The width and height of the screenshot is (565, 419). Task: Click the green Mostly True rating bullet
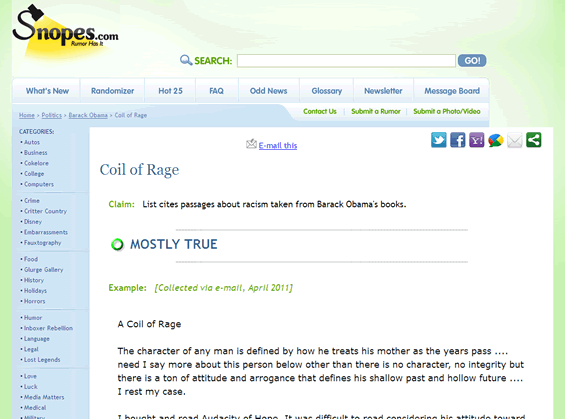(x=117, y=245)
